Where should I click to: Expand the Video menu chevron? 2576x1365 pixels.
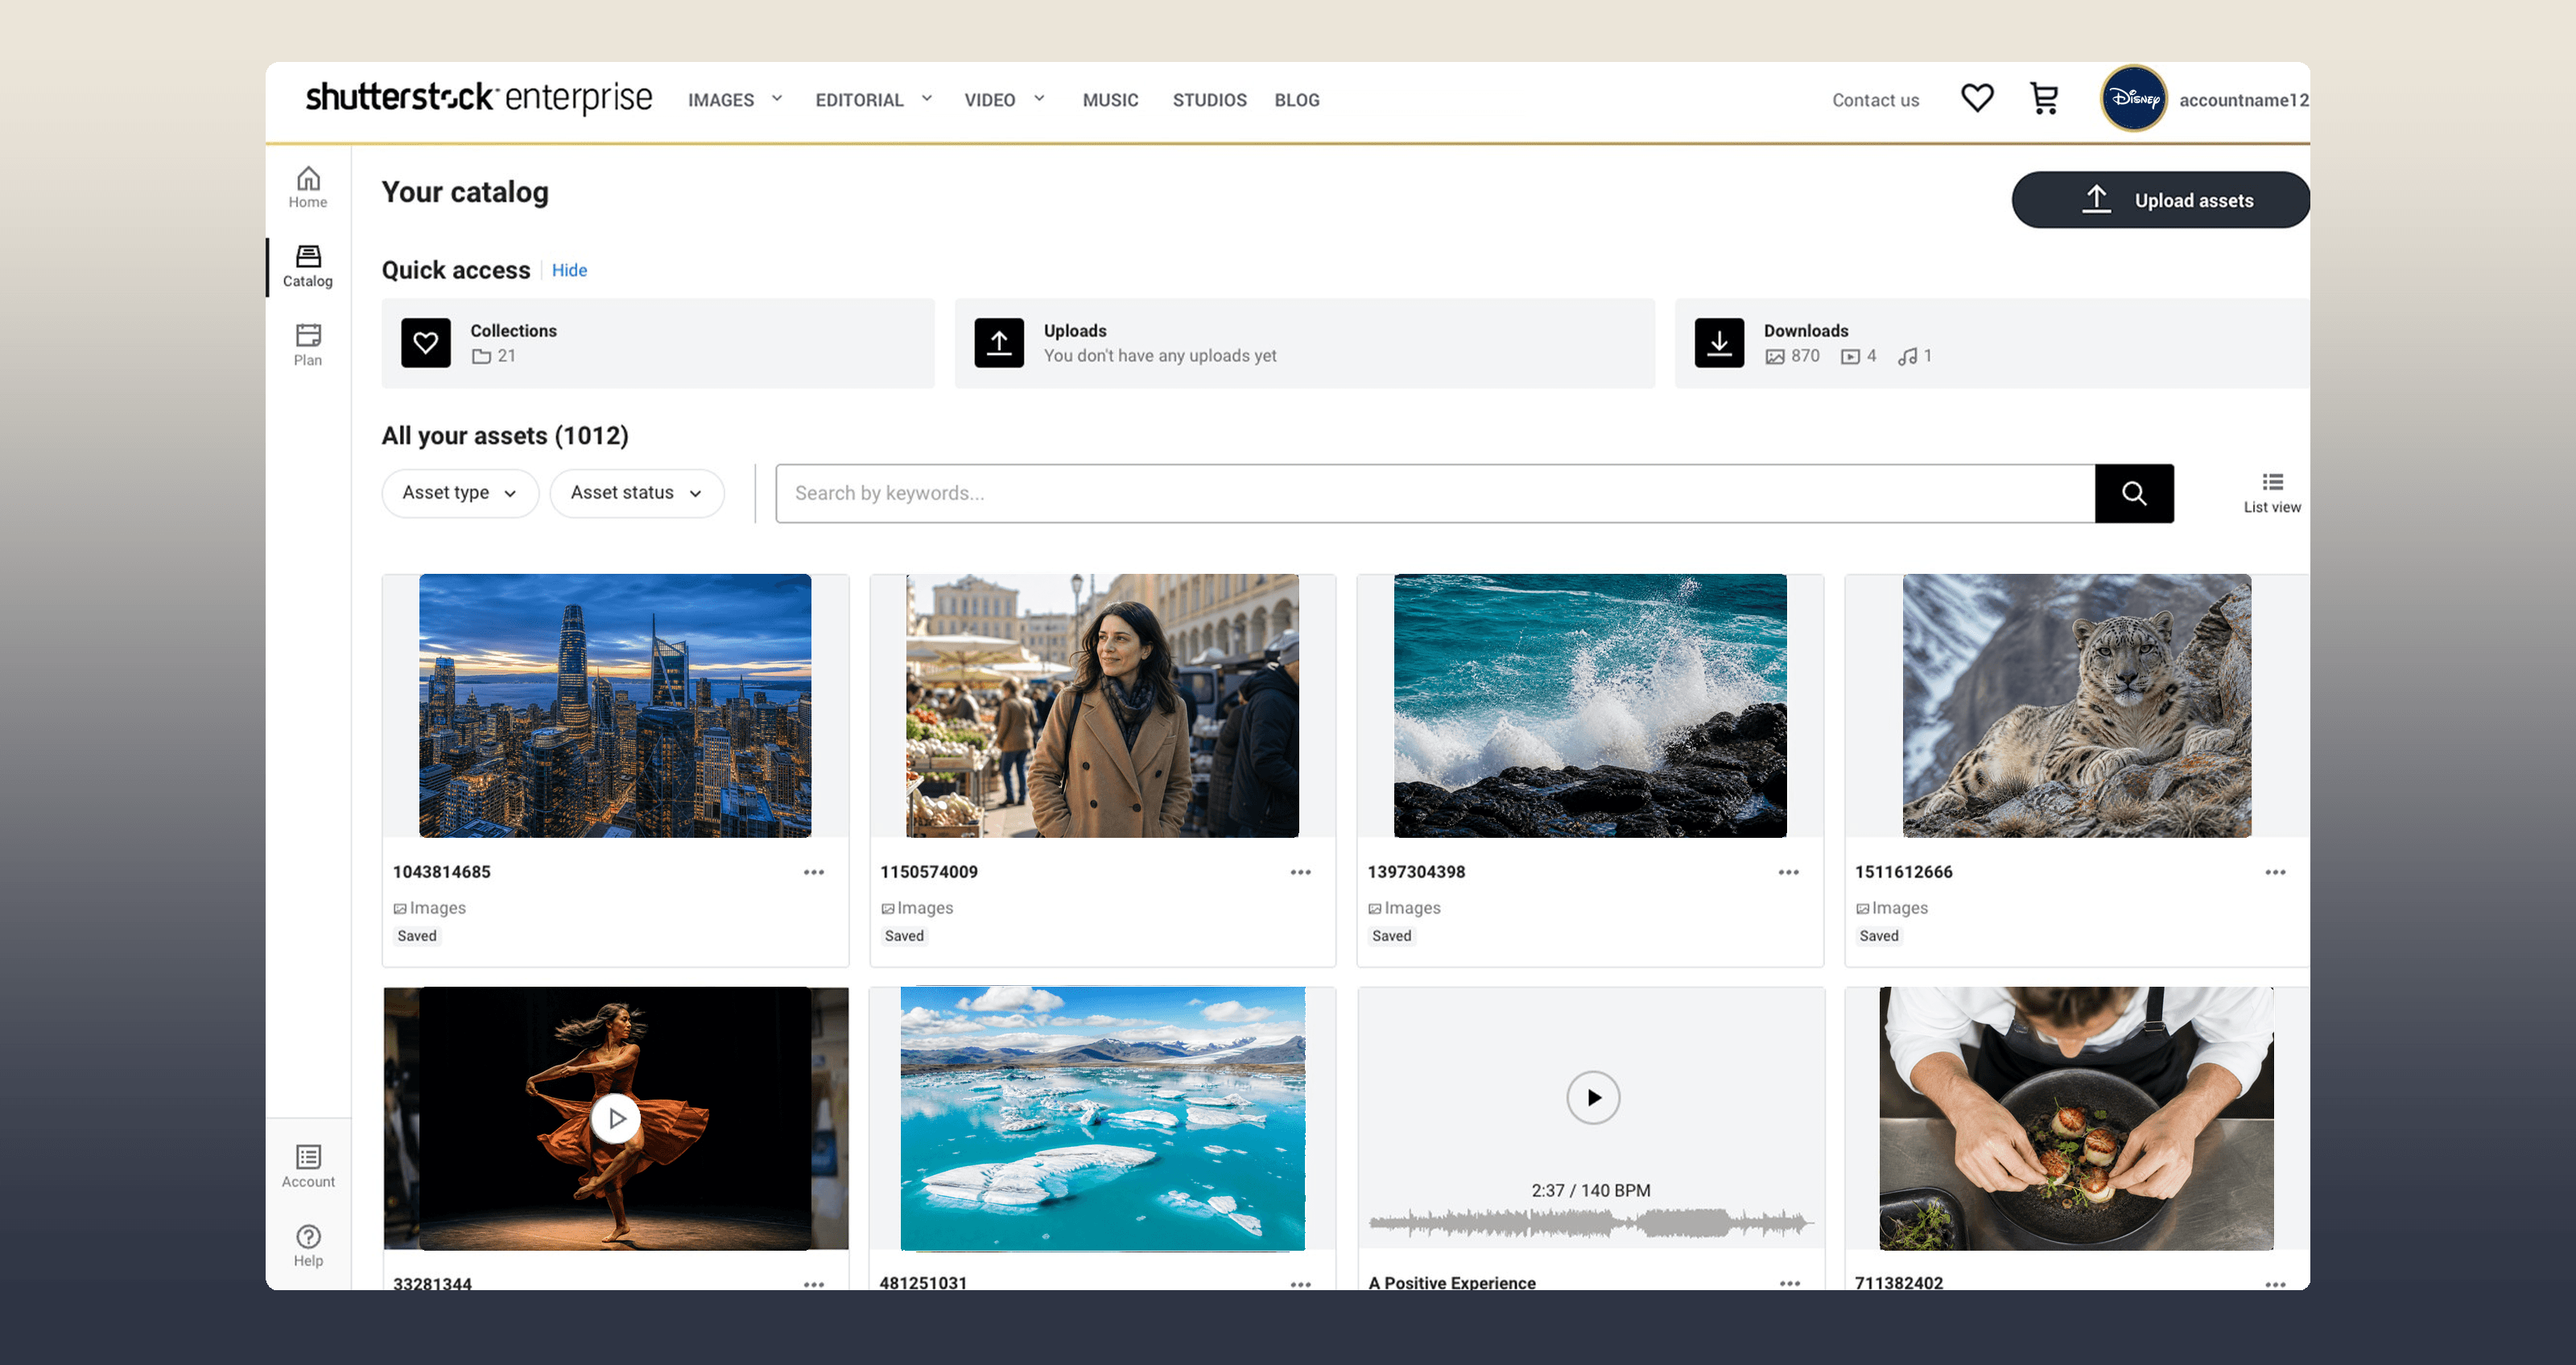tap(1039, 98)
